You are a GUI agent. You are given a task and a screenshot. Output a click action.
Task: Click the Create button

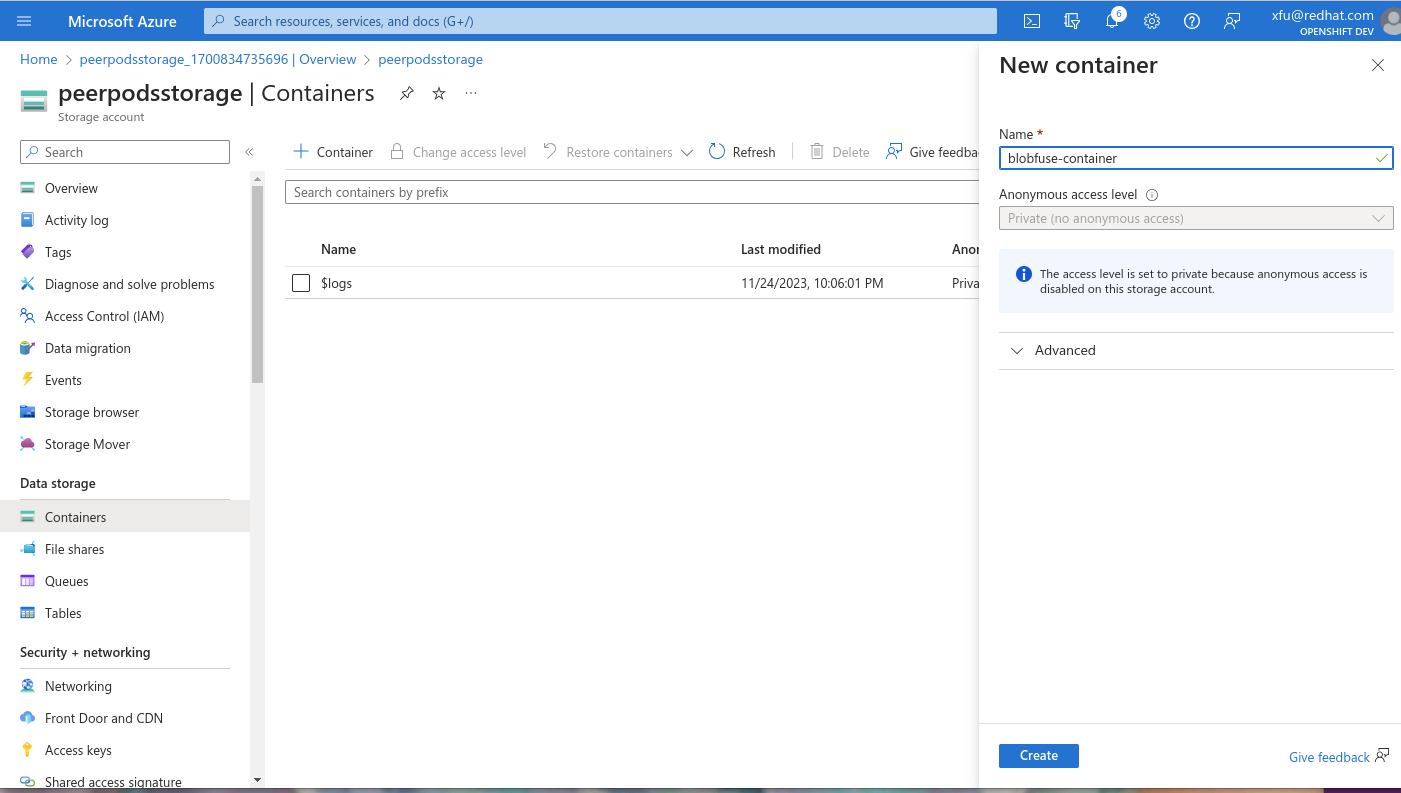click(x=1038, y=756)
